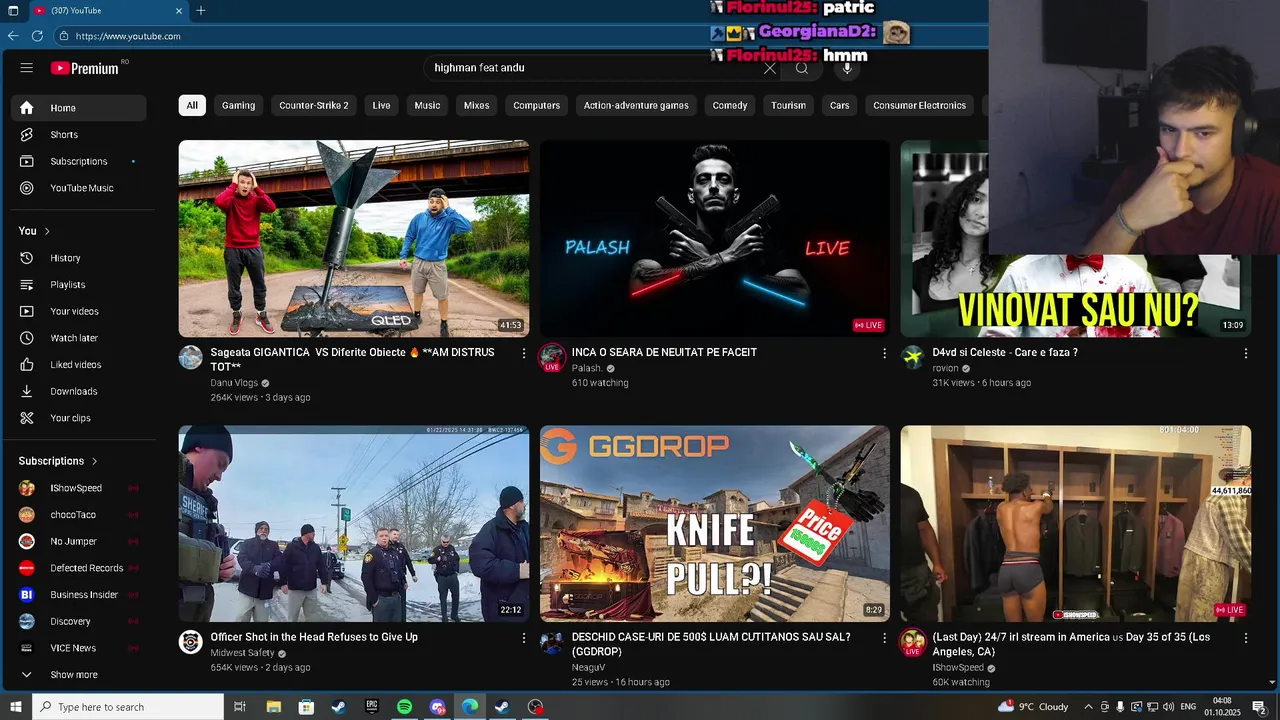
Task: Open Danu Vlogs channel avatar
Action: [191, 357]
